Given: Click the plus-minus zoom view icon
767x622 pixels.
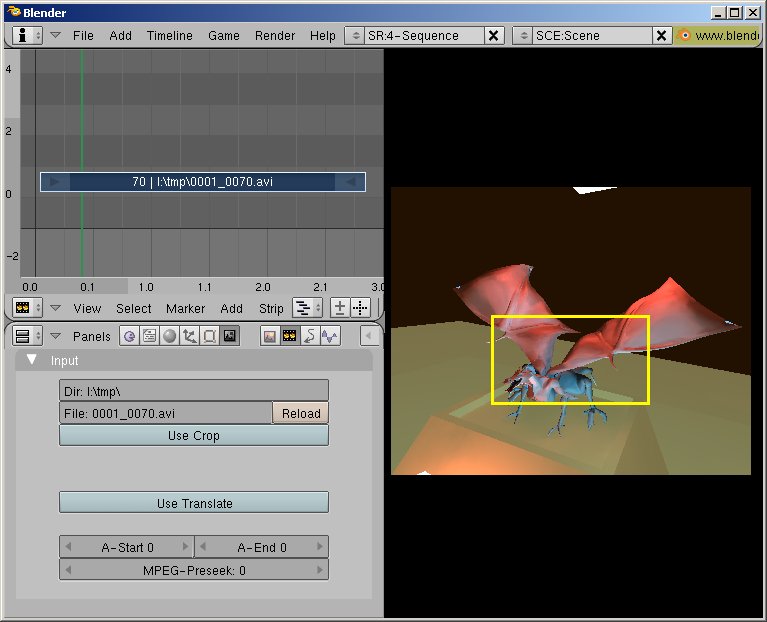Looking at the screenshot, I should coord(340,308).
